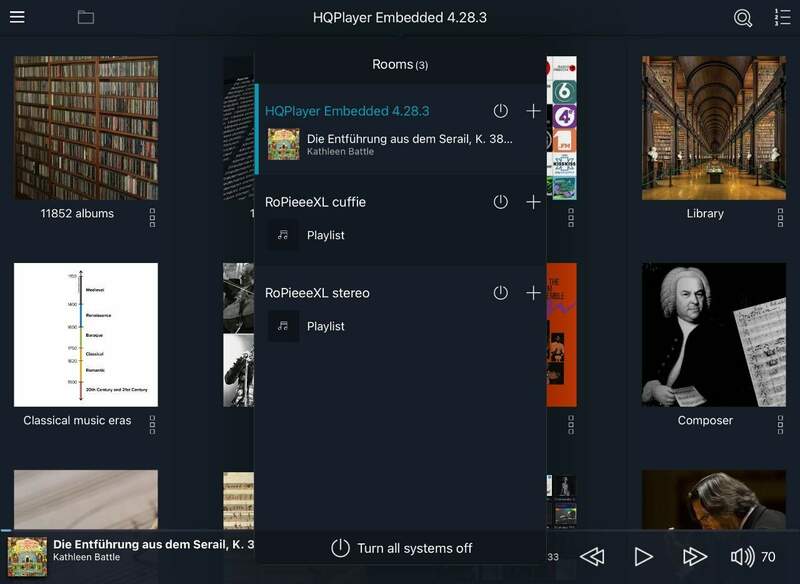Screen dimensions: 800x584
Task: Click the volume speaker icon
Action: [742, 557]
